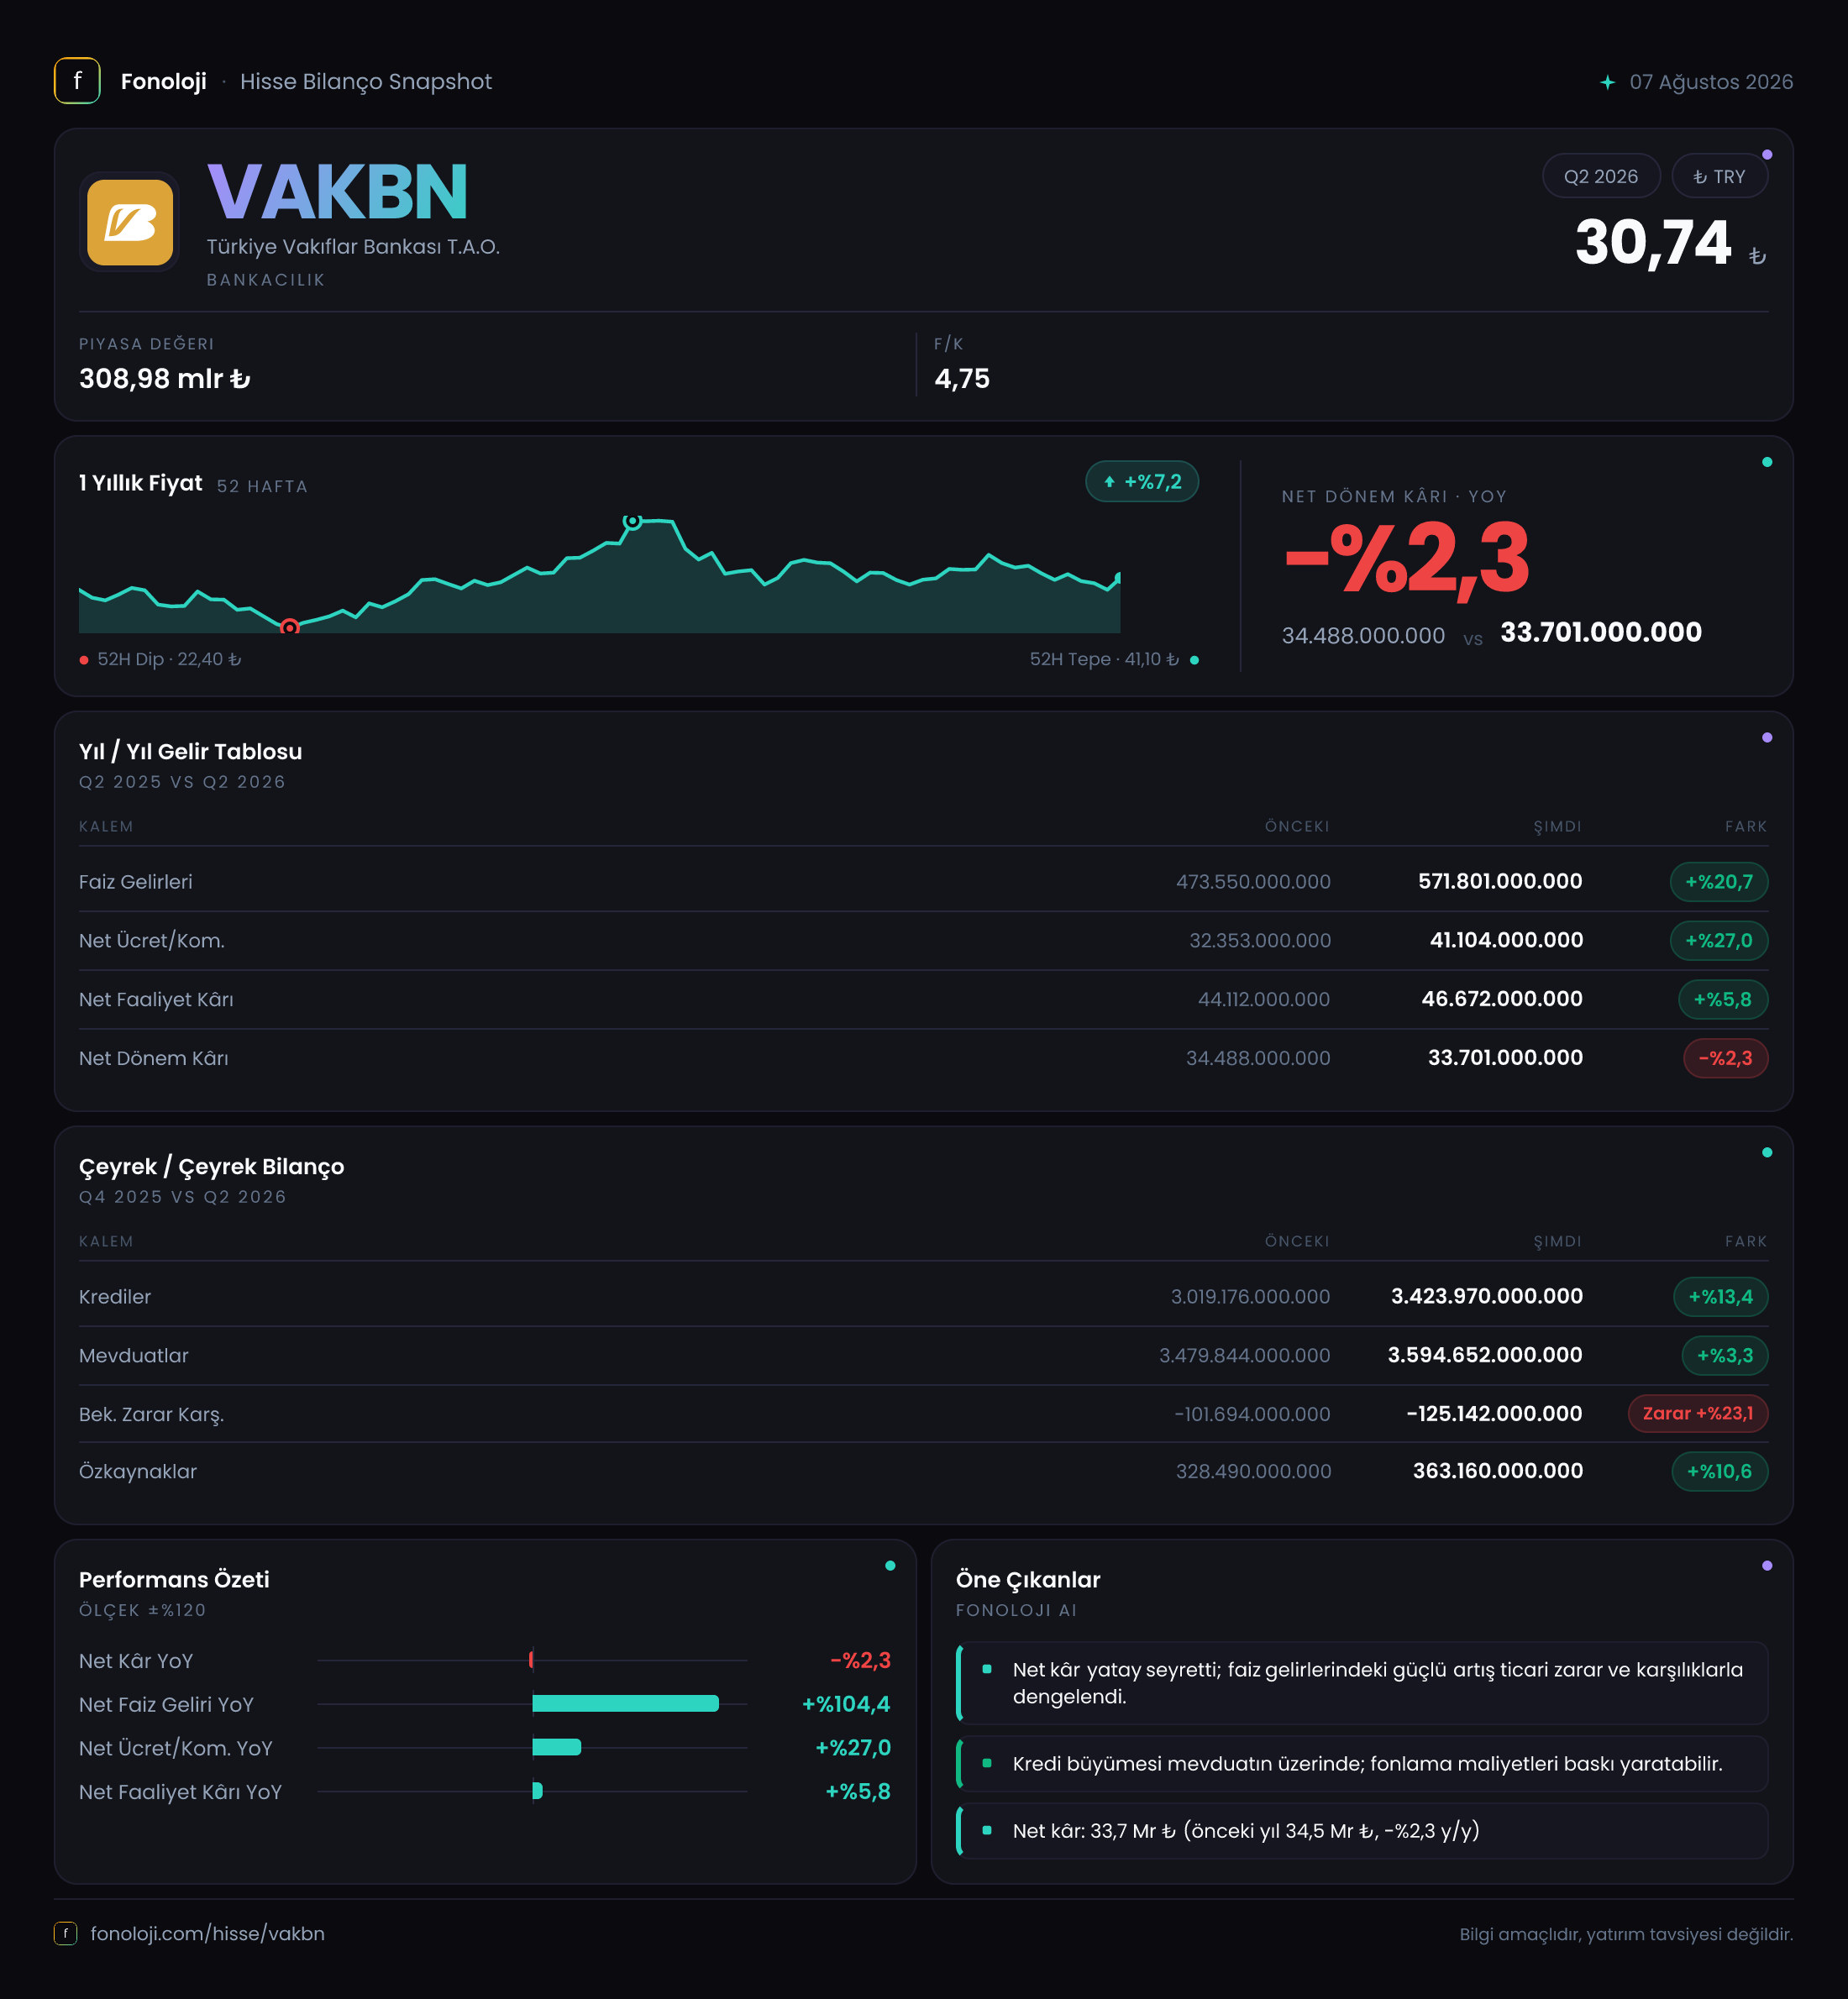
Task: Click the Hisse Bilanço Snapshot subtitle
Action: [366, 82]
